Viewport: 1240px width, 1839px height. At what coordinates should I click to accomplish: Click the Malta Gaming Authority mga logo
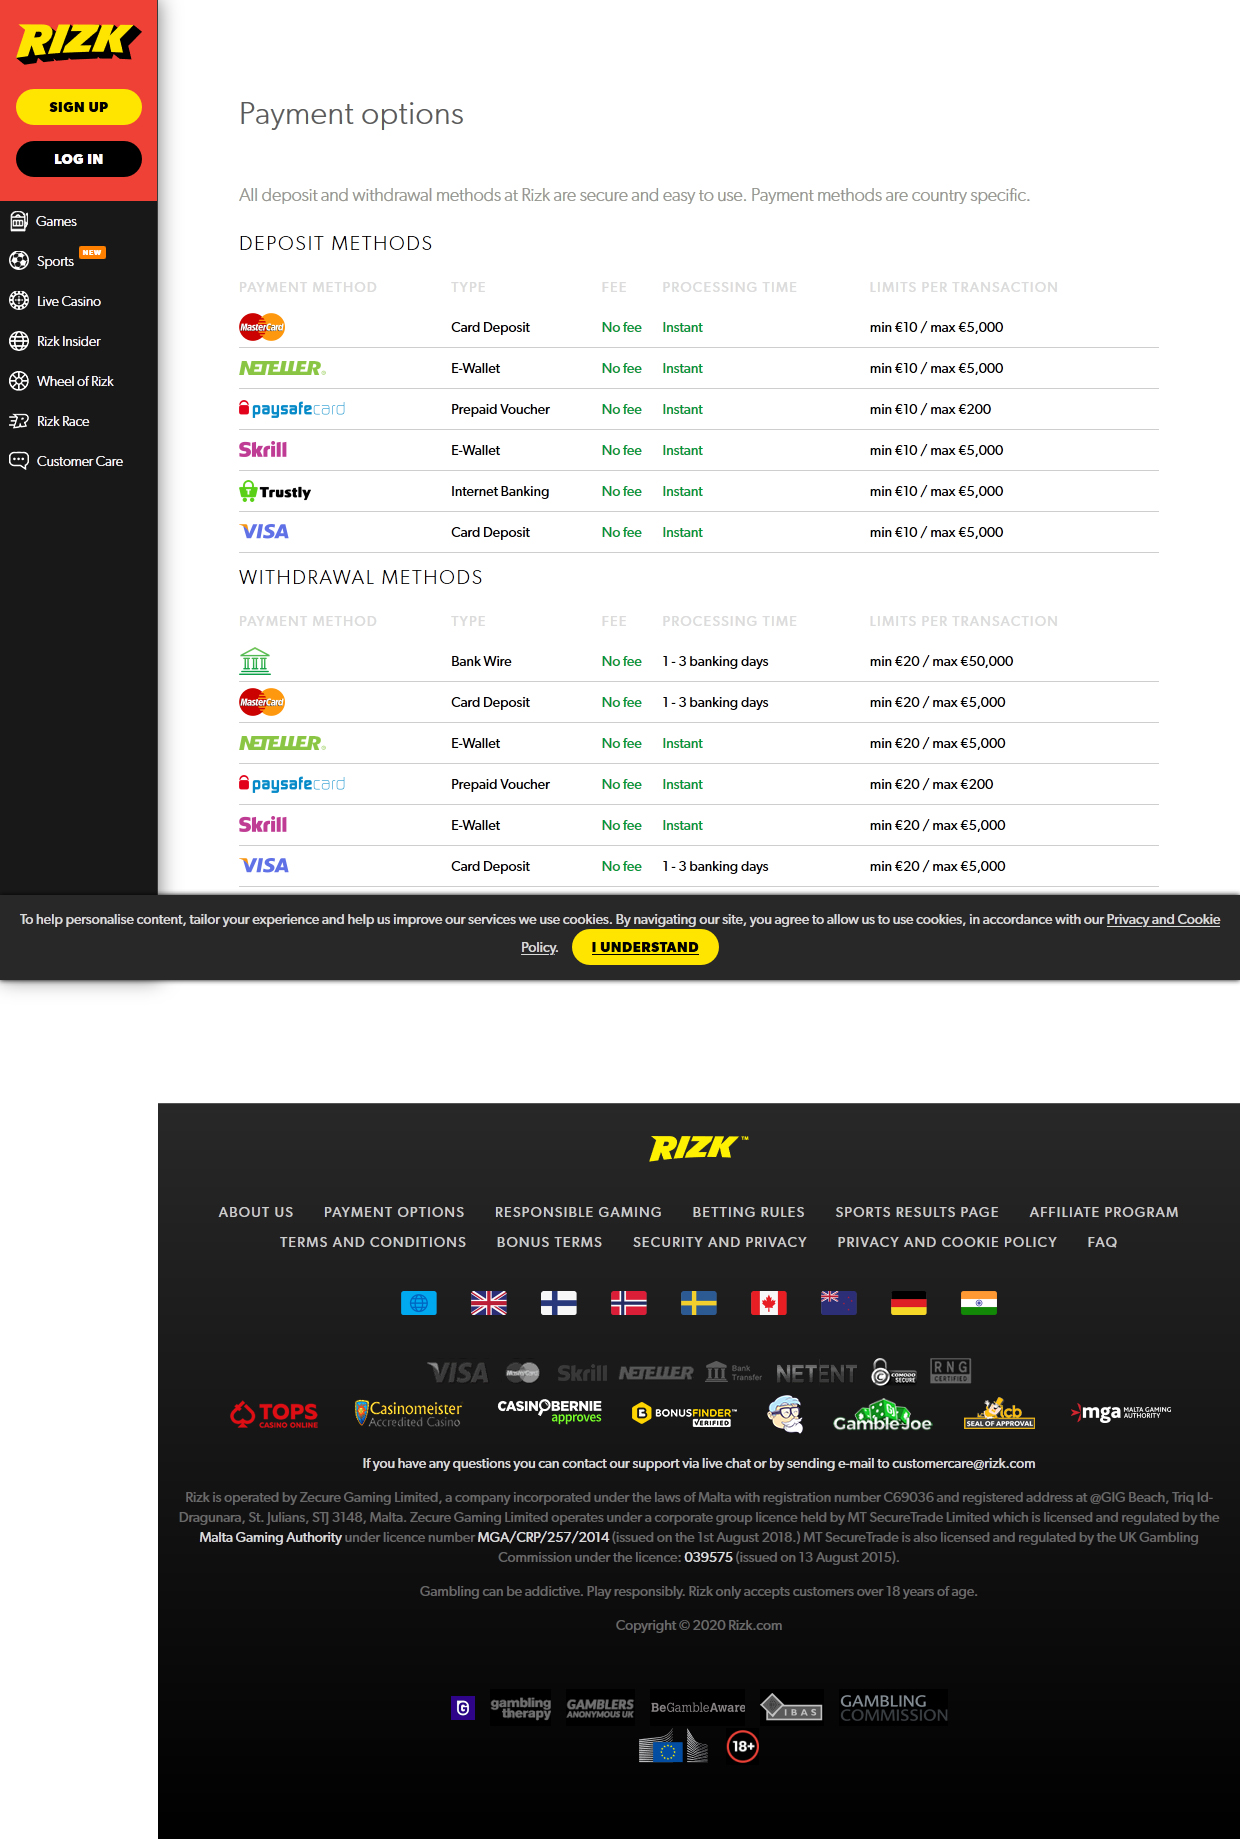1120,1412
